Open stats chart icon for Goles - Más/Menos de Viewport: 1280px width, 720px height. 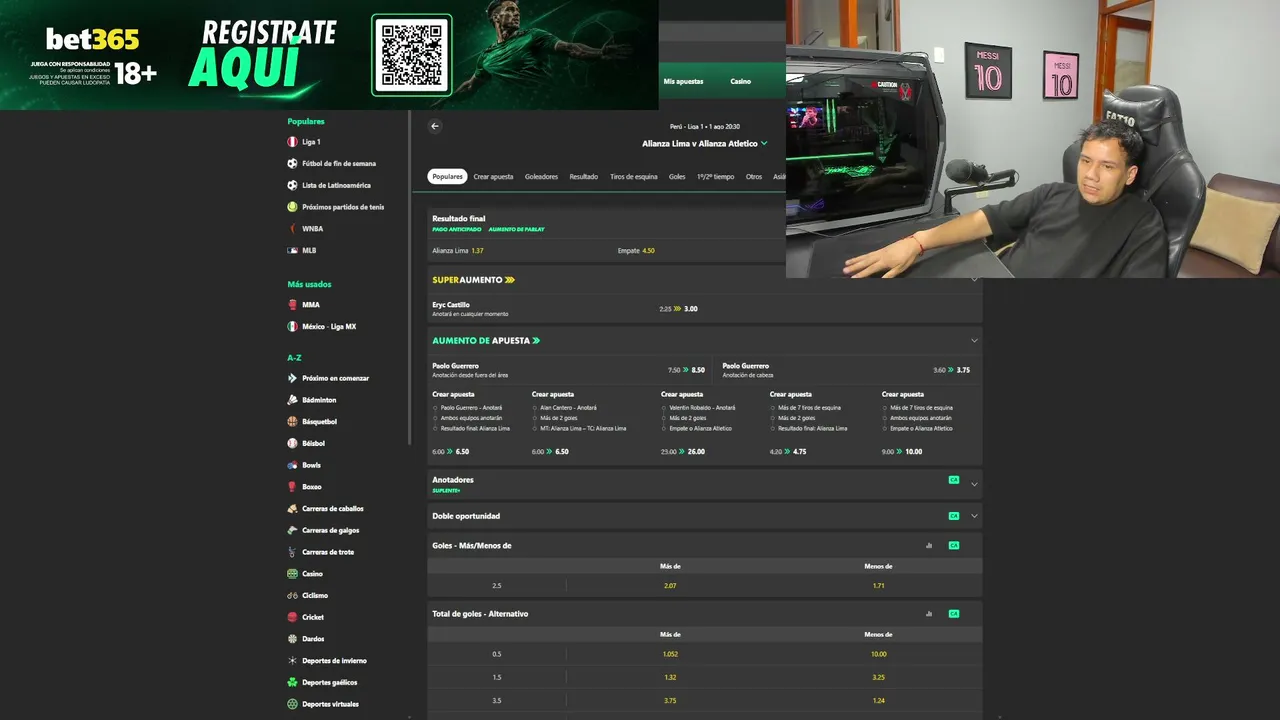(929, 546)
